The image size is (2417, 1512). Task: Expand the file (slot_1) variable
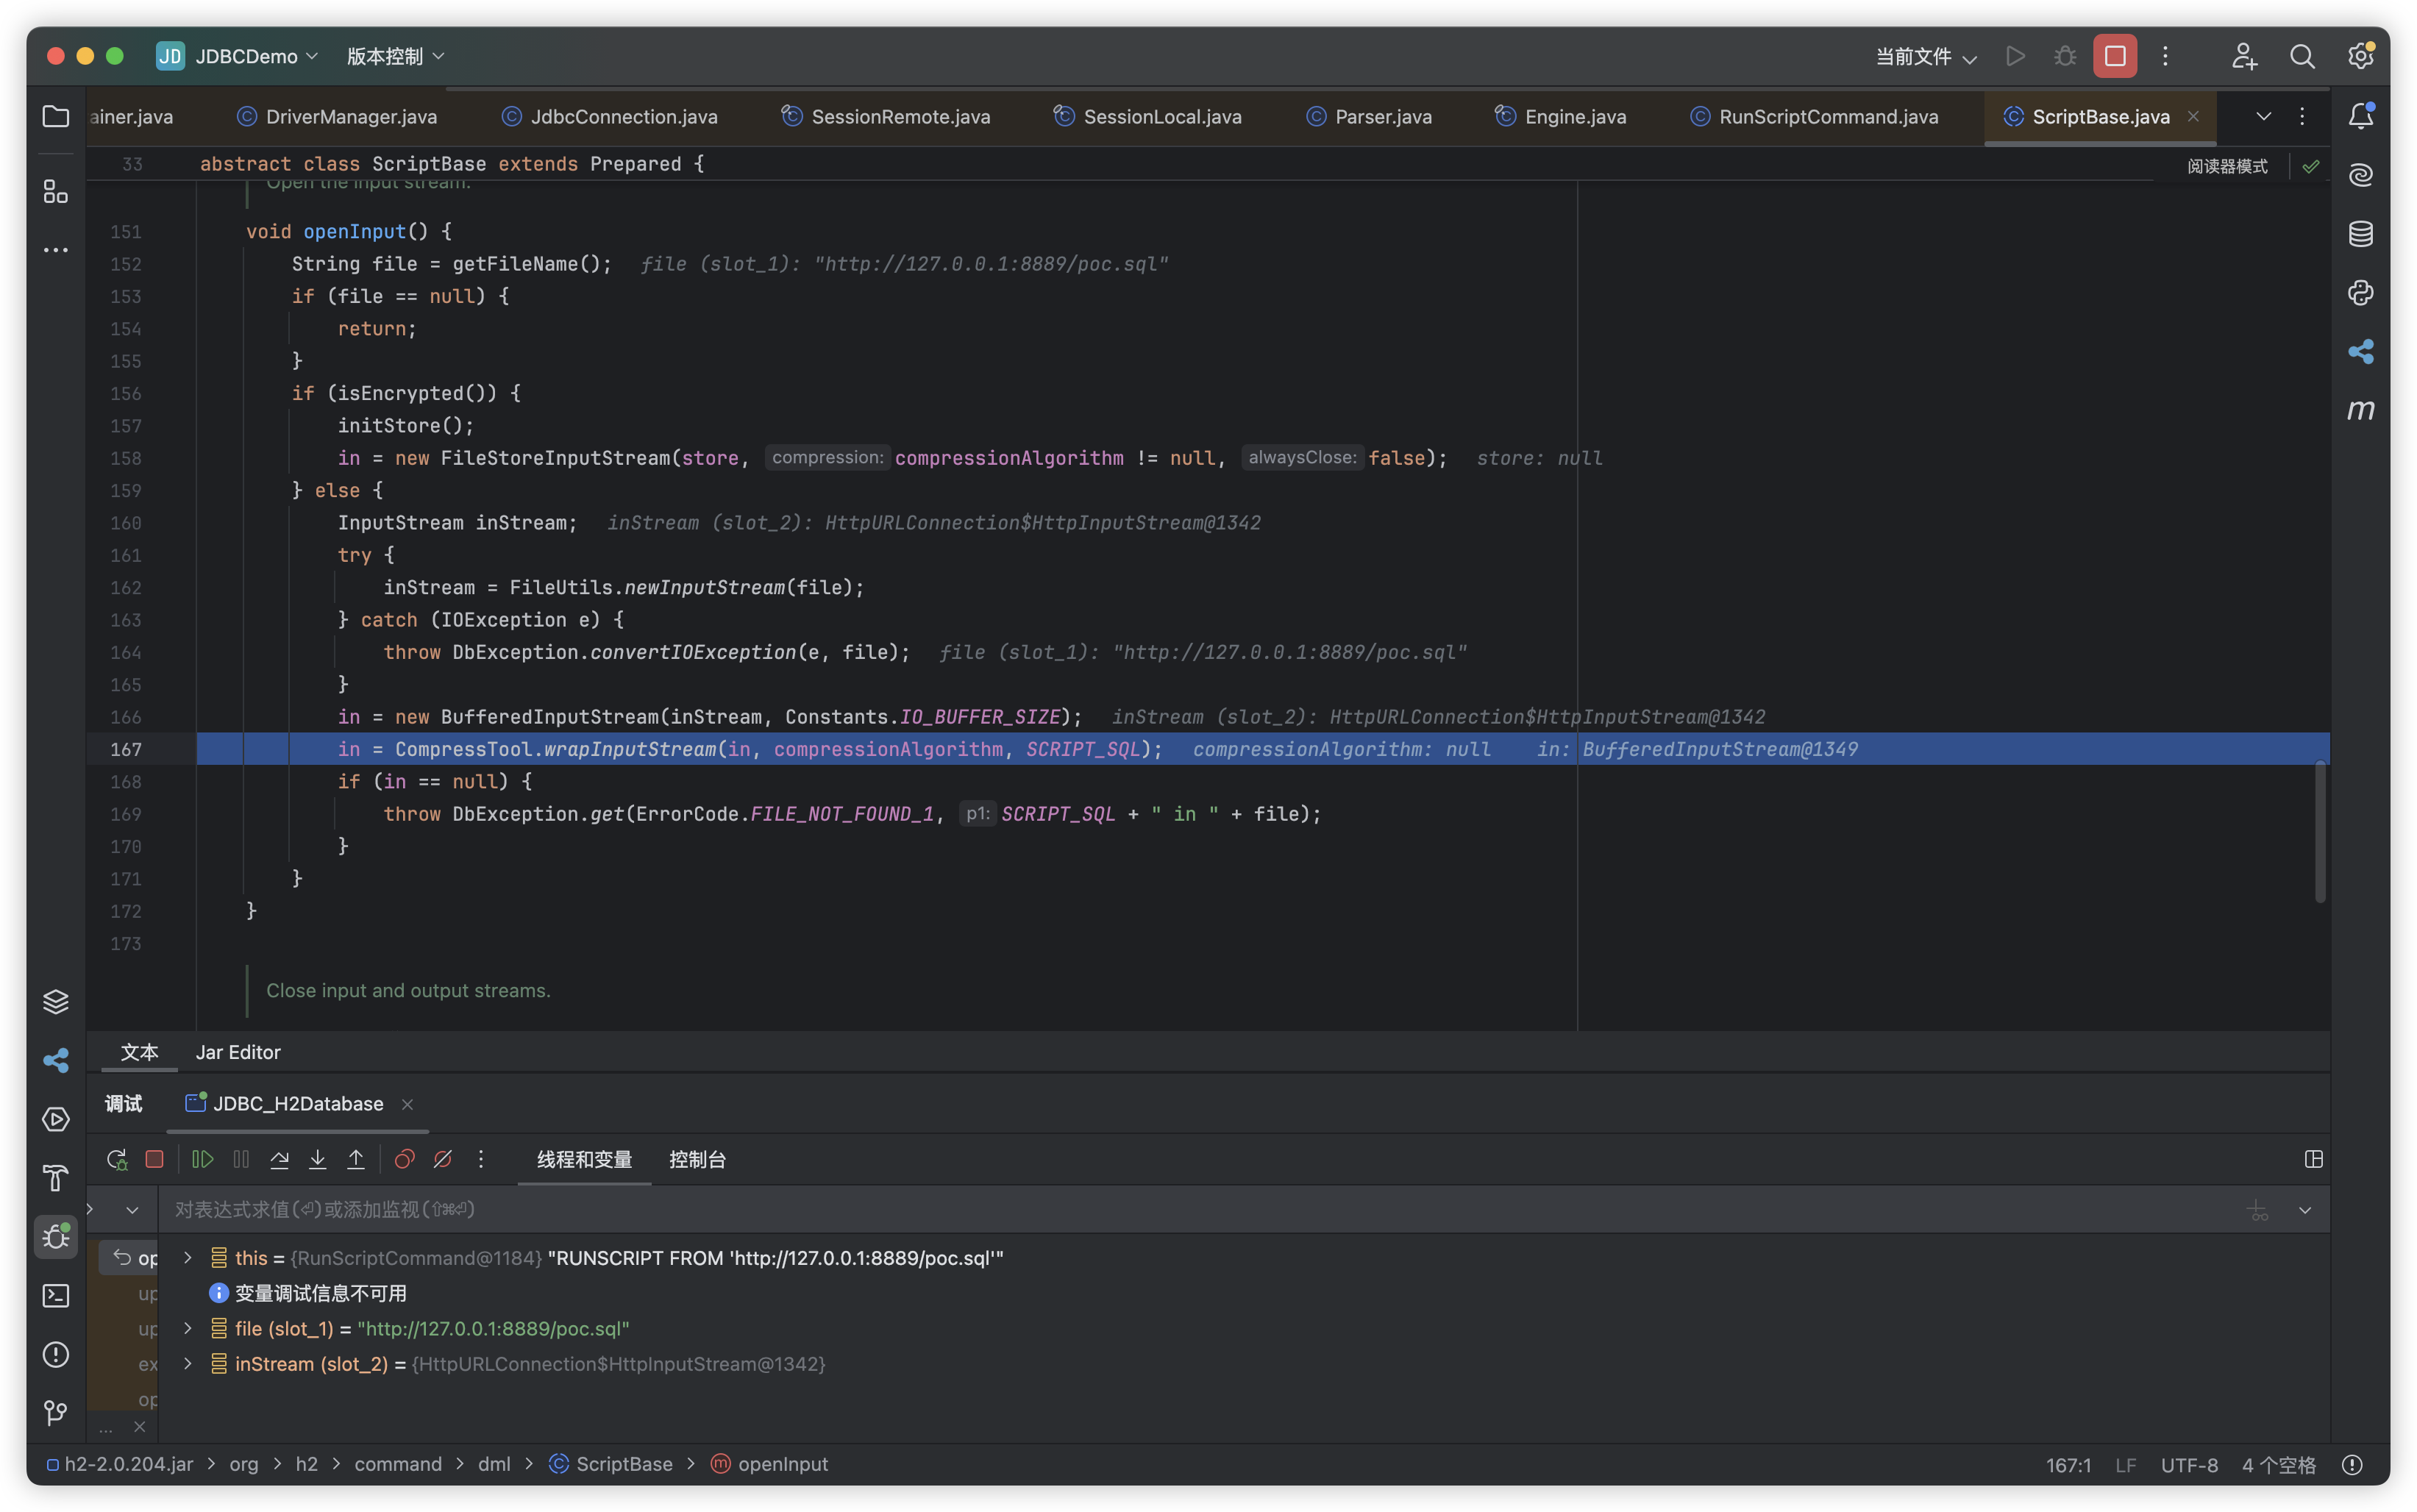187,1328
